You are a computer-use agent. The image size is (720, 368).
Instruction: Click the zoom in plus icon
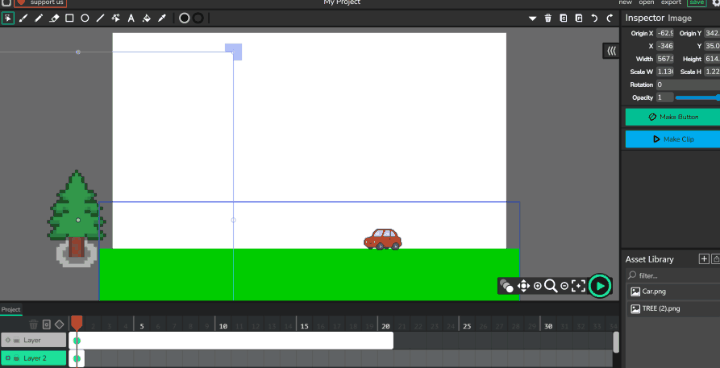pyautogui.click(x=537, y=286)
